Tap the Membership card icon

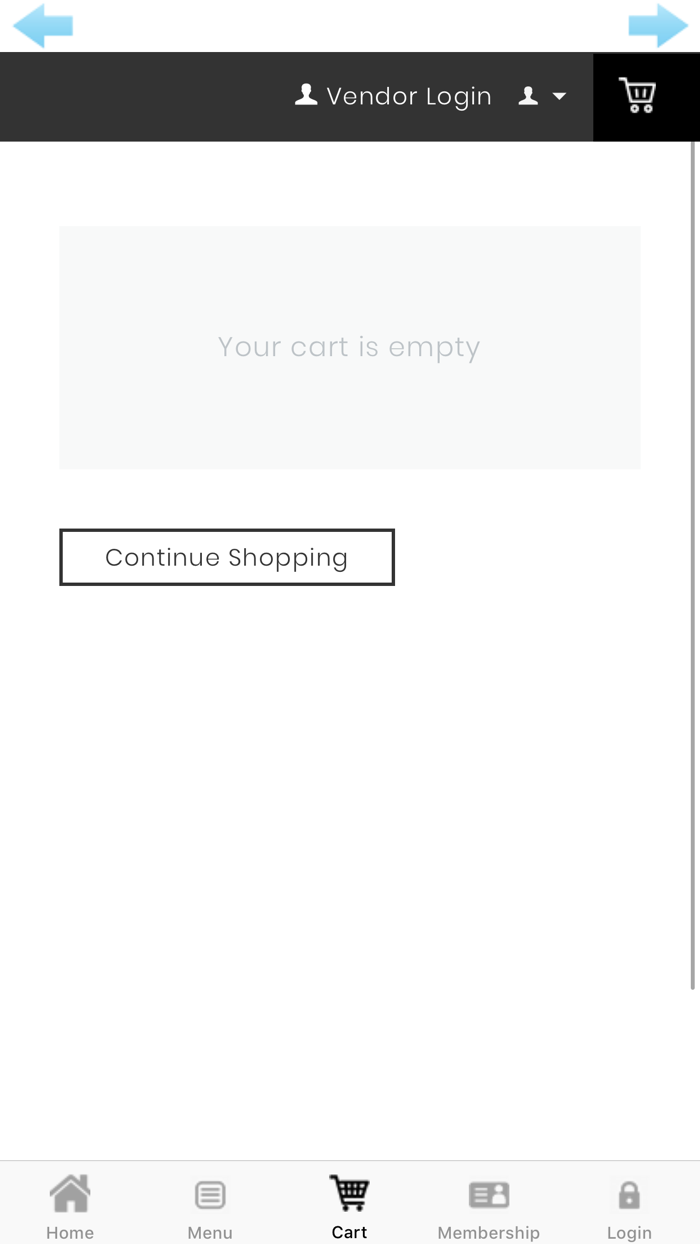point(489,1194)
